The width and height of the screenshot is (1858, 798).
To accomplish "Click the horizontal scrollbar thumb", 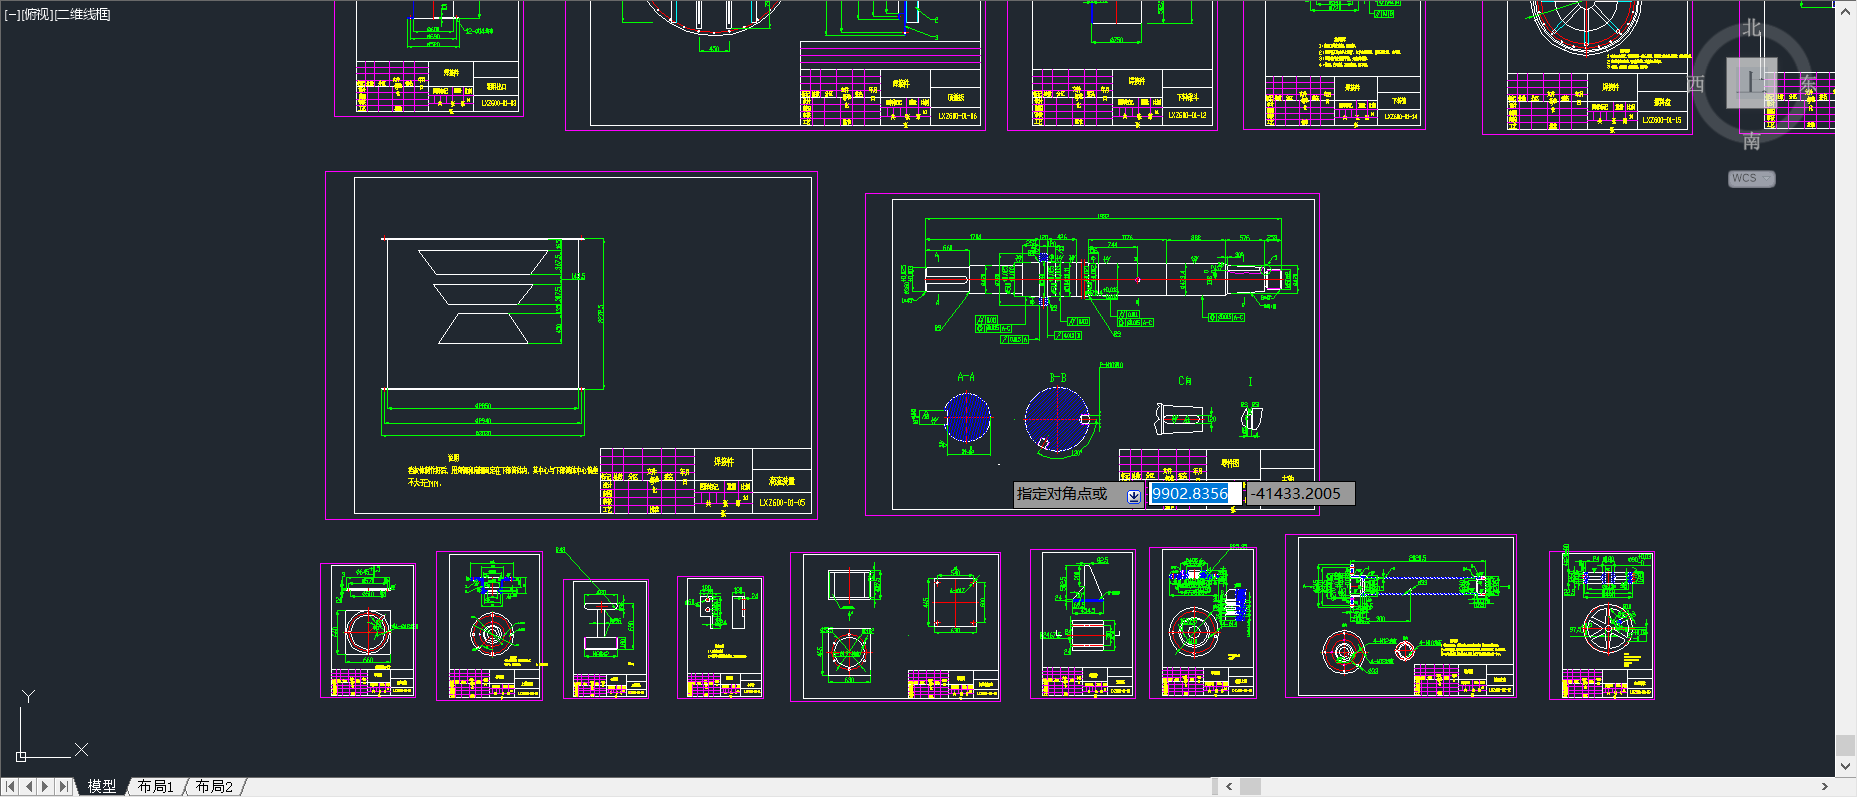I will pyautogui.click(x=1250, y=787).
